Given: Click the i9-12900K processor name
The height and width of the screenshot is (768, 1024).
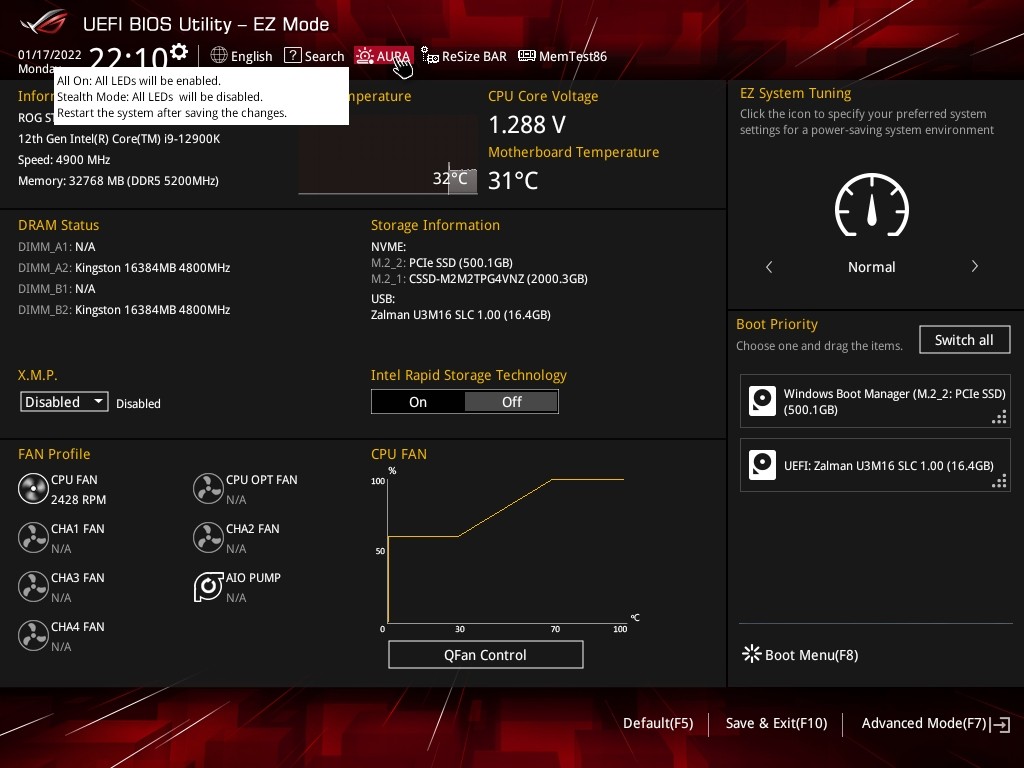Looking at the screenshot, I should coord(119,138).
